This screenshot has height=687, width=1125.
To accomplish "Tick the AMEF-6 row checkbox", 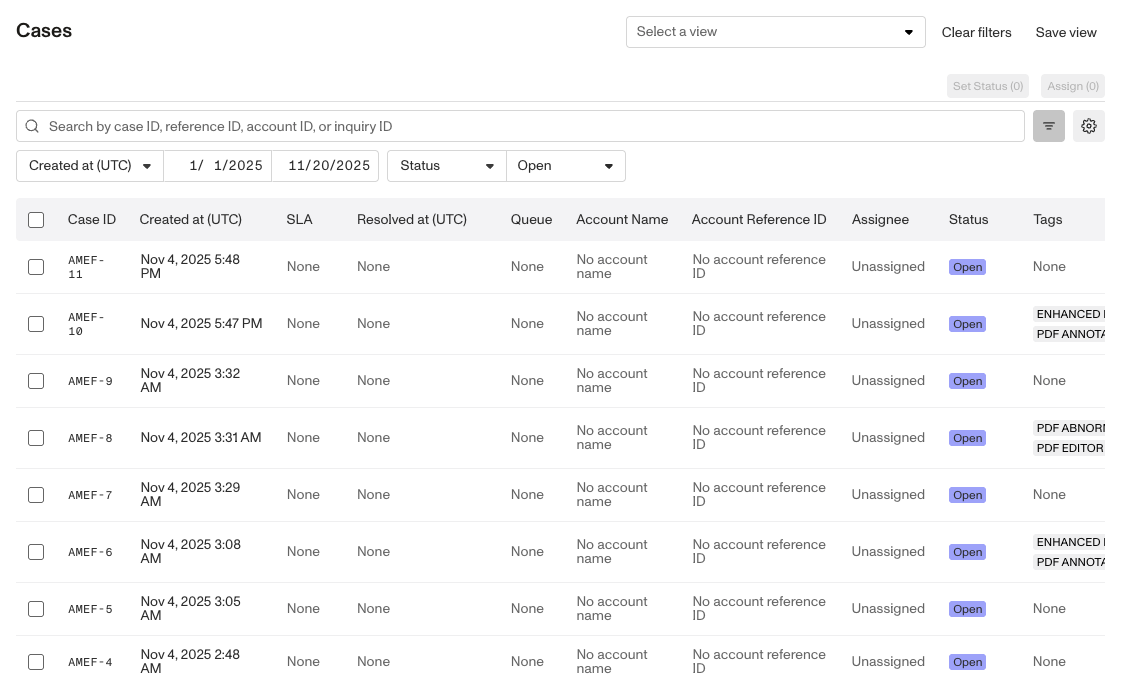I will pyautogui.click(x=36, y=552).
